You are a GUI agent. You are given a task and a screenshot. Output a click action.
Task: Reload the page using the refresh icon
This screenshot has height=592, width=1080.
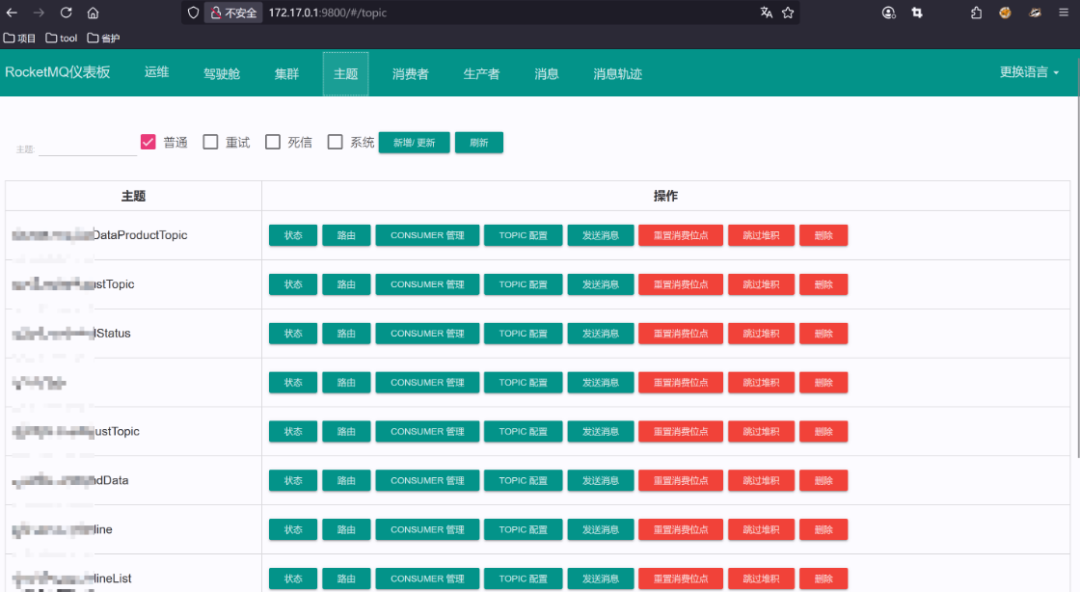[x=66, y=13]
